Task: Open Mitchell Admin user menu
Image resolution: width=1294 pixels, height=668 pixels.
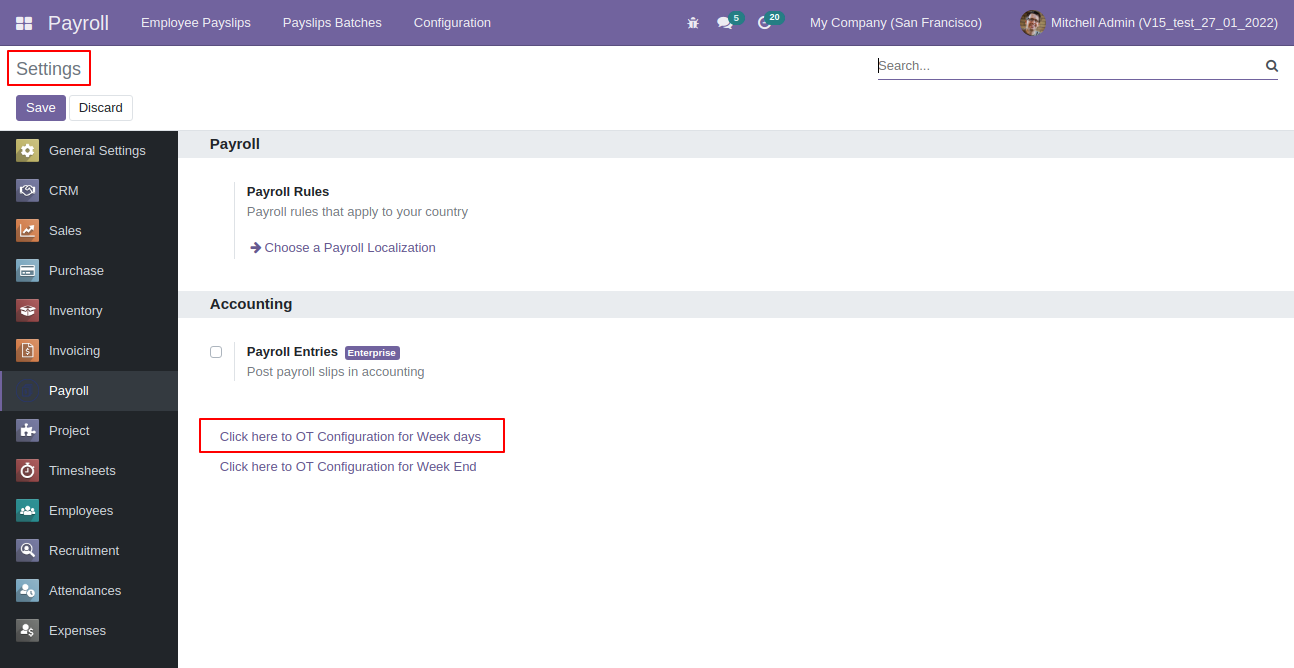Action: pos(1149,23)
